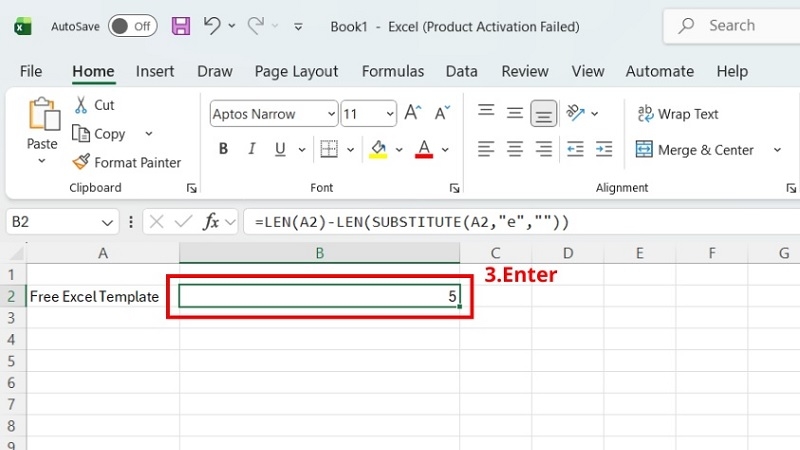Click the Undo arrow icon

tap(212, 25)
